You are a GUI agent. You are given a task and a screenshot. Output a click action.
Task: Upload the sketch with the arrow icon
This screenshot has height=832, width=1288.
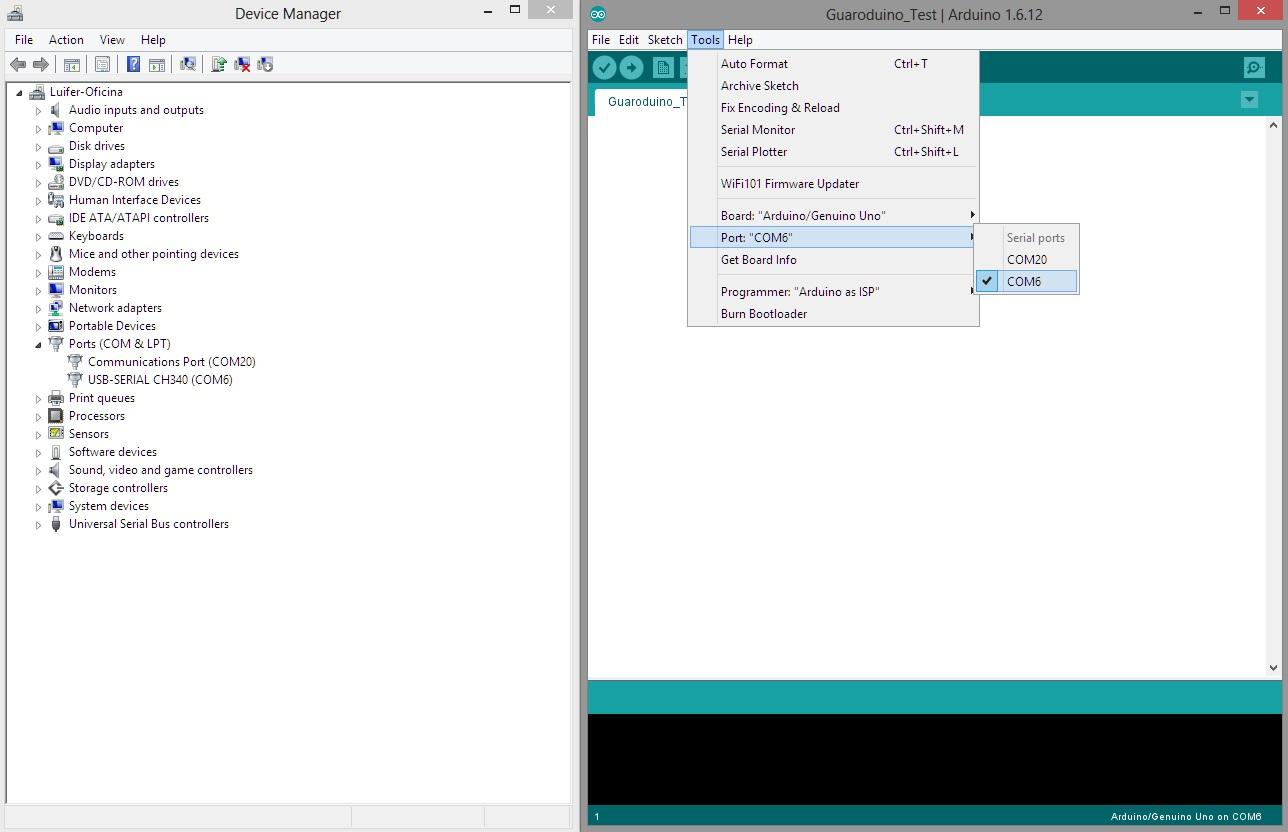[x=631, y=67]
